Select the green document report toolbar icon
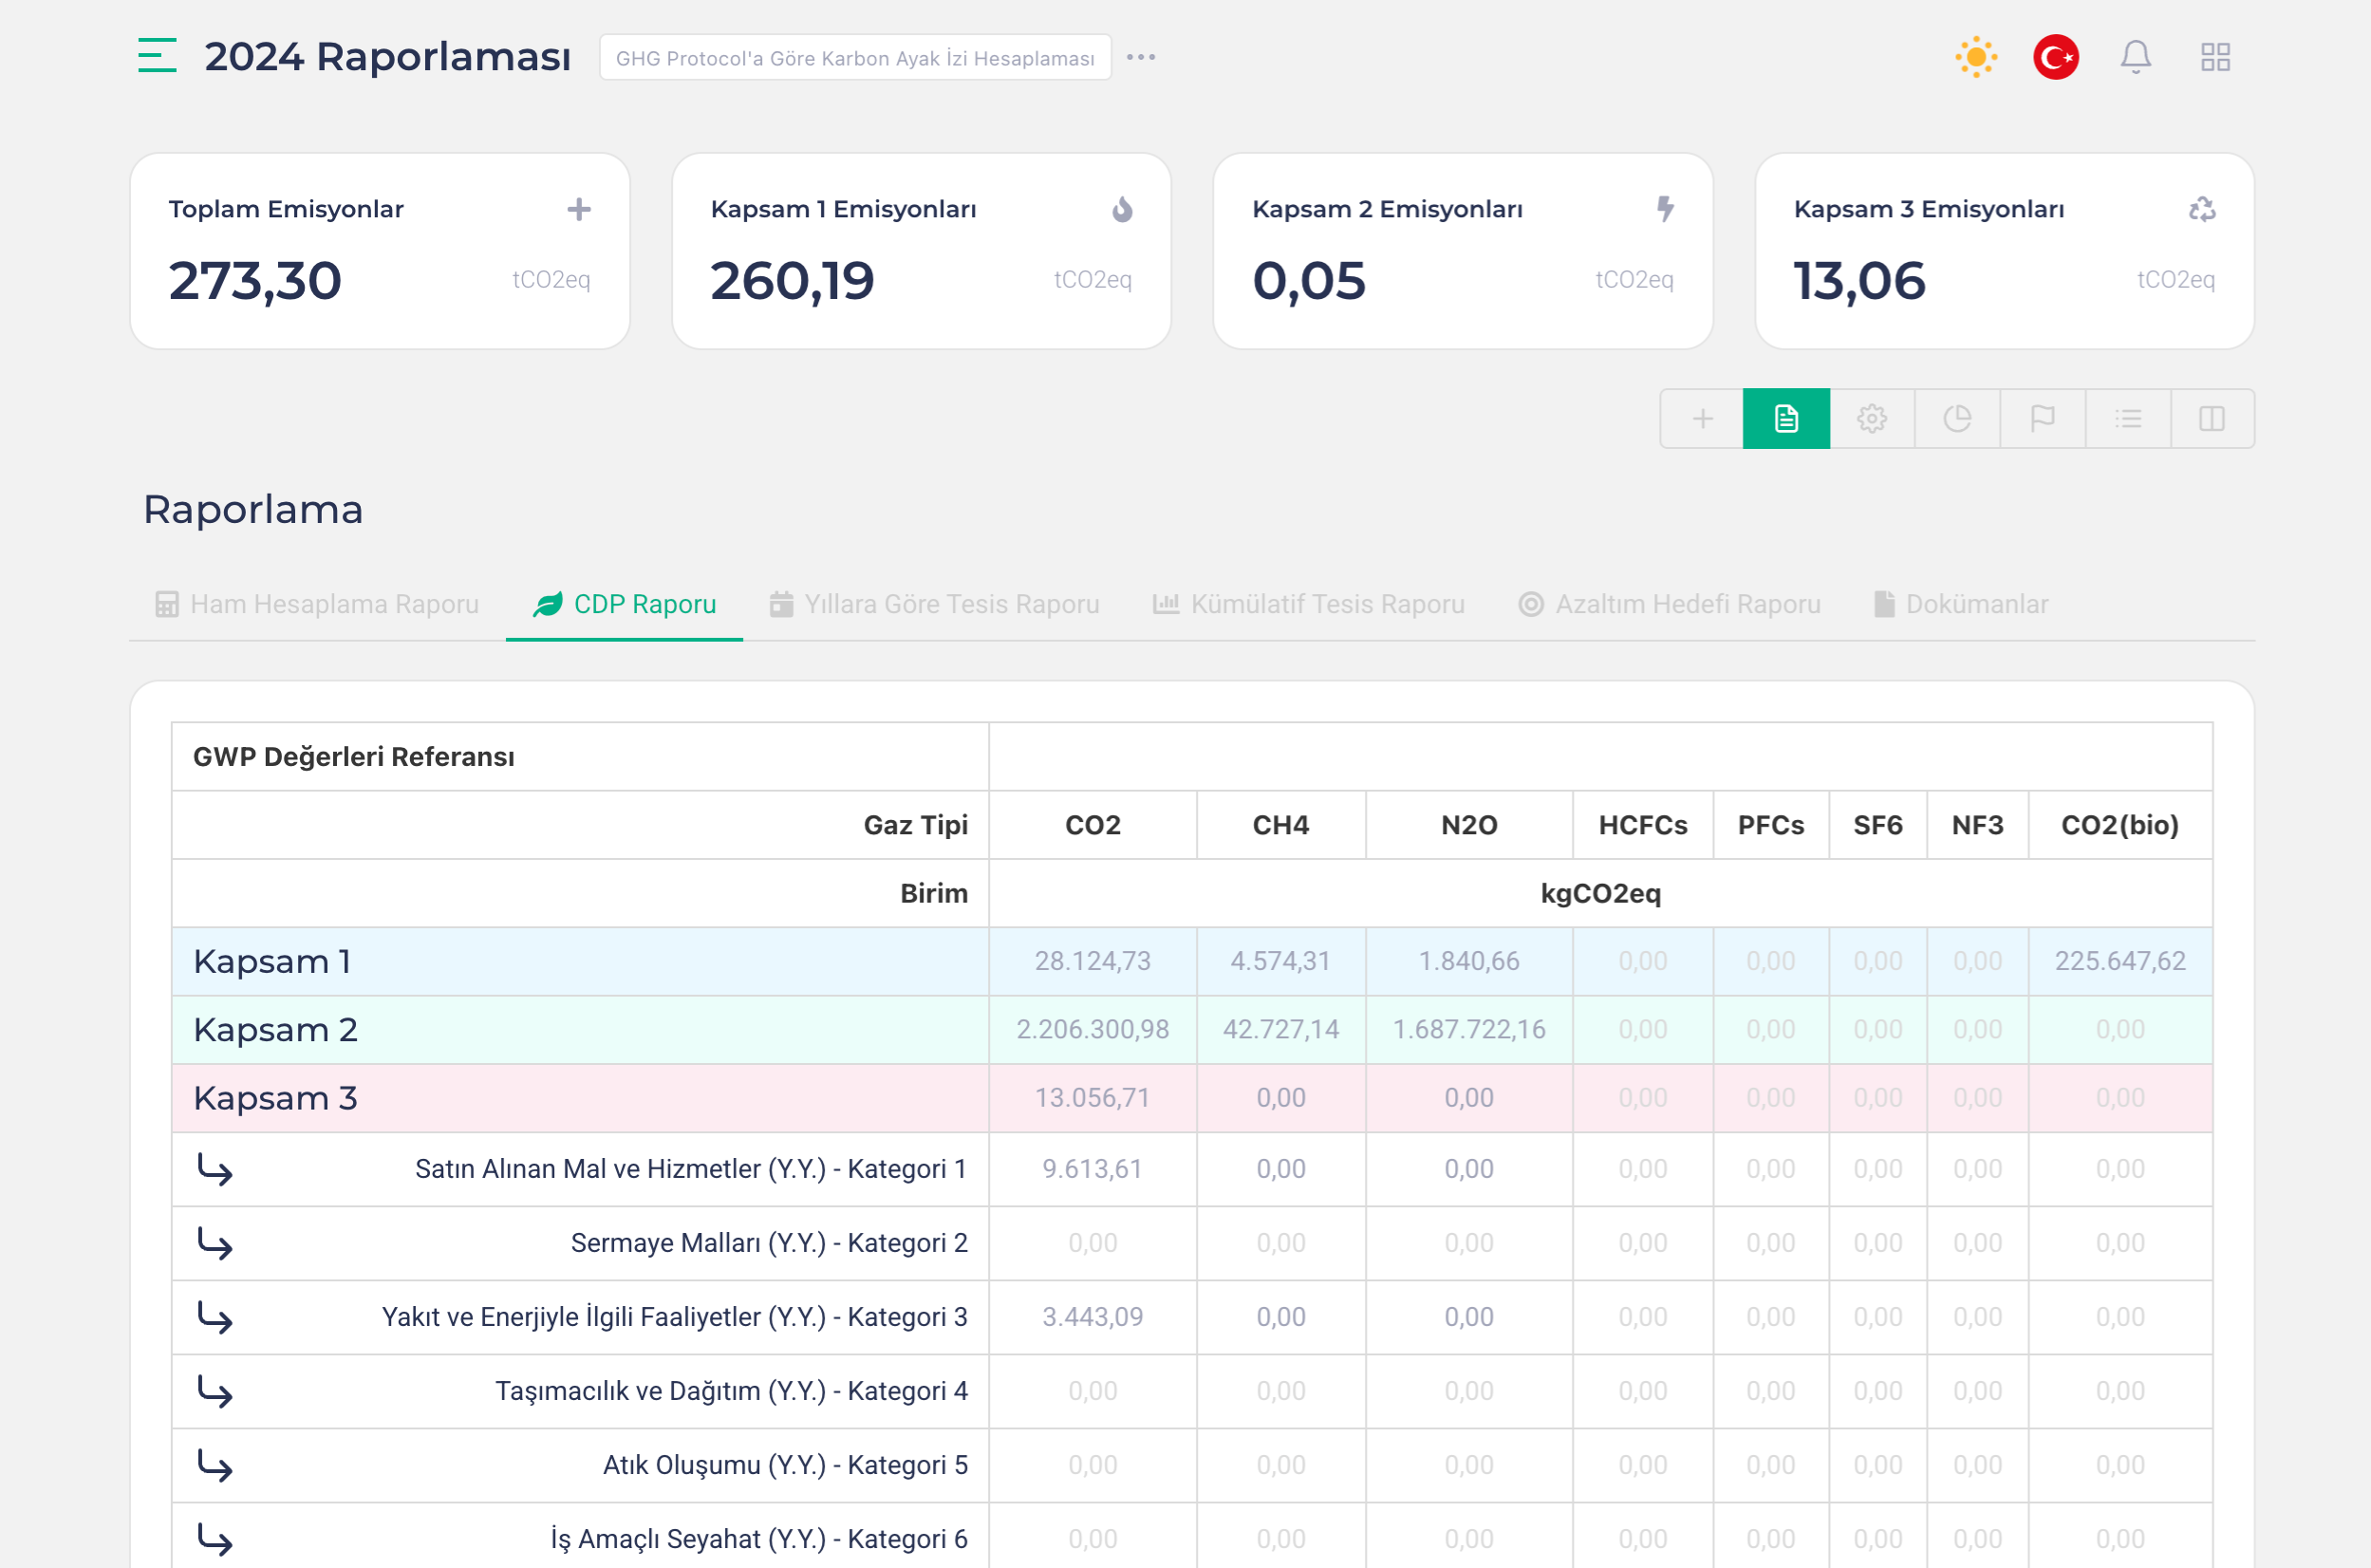This screenshot has width=2371, height=1568. [1786, 419]
